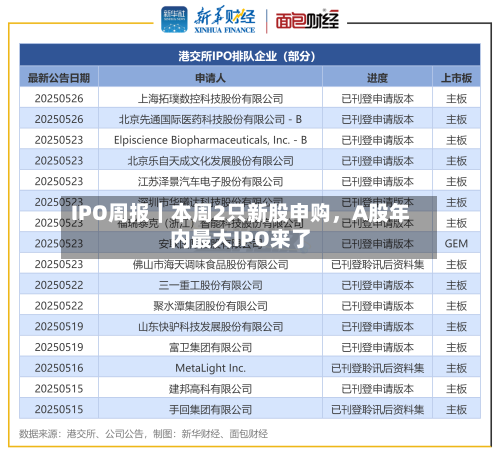
Task: Click 已刊登聆讯后资料集 in 手回集团 row
Action: point(377,409)
